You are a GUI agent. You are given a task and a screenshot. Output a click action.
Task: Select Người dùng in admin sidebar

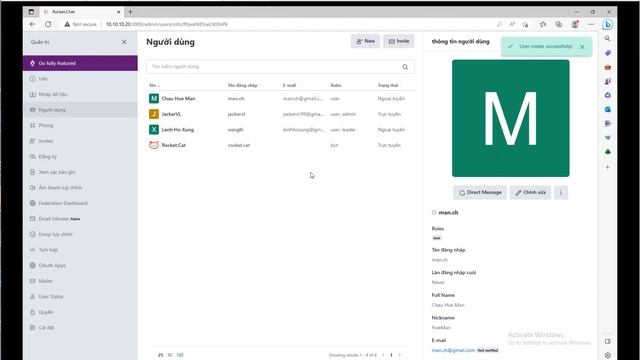click(80, 110)
